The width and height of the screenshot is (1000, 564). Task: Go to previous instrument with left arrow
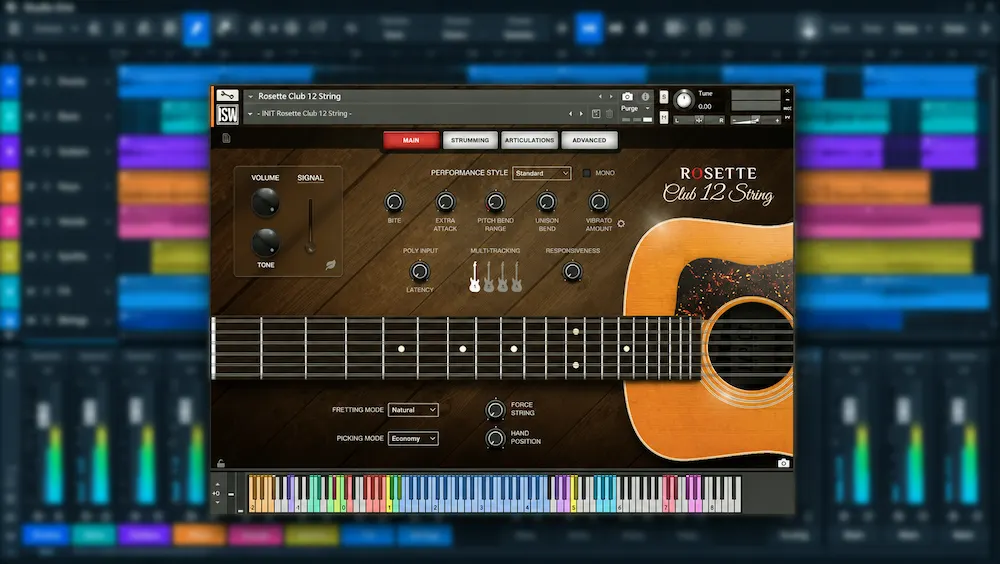coord(600,96)
